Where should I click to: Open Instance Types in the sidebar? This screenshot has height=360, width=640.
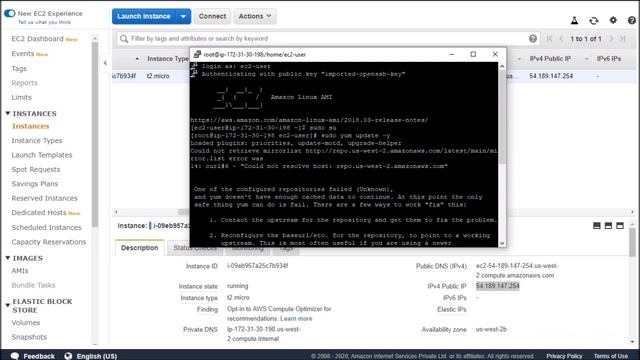point(37,140)
